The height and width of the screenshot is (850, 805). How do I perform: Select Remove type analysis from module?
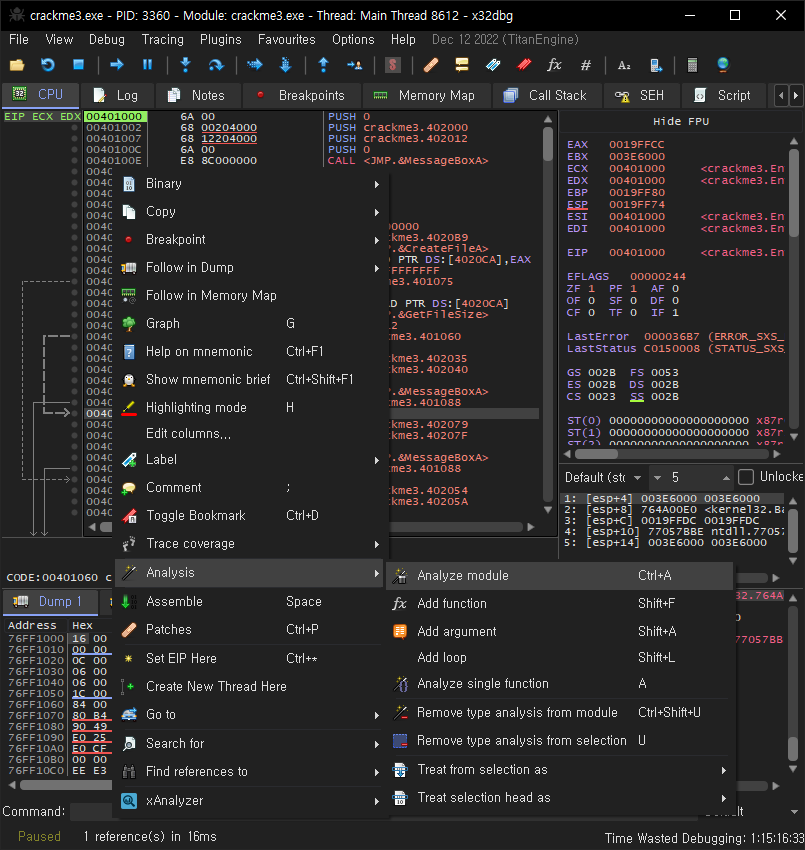tap(559, 712)
